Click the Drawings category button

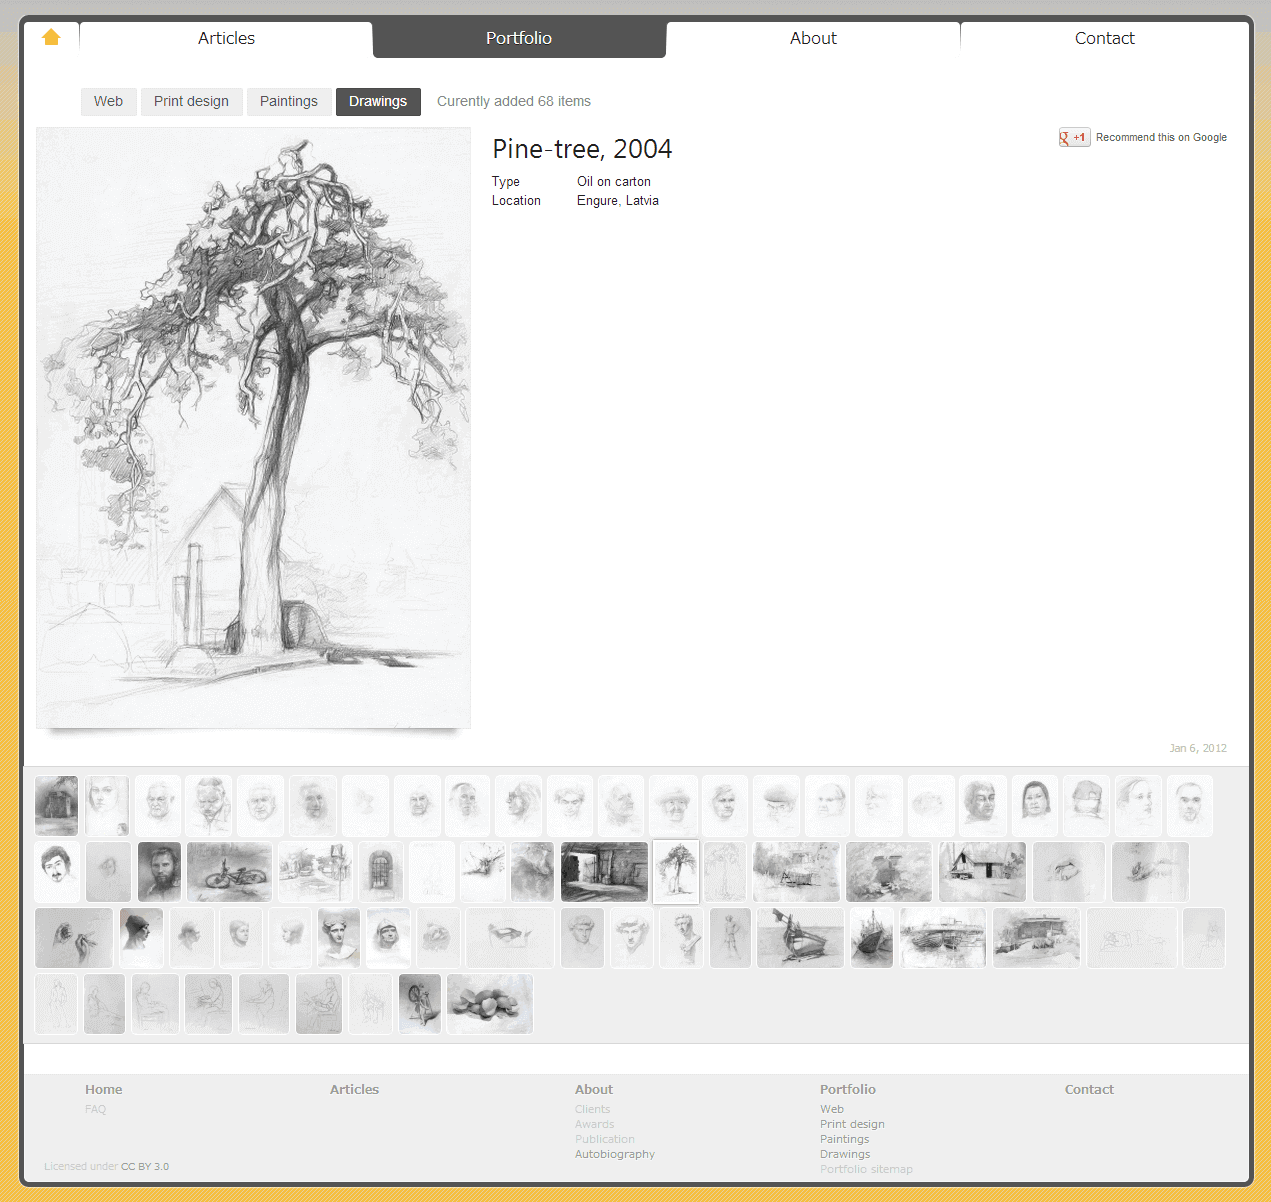click(378, 101)
